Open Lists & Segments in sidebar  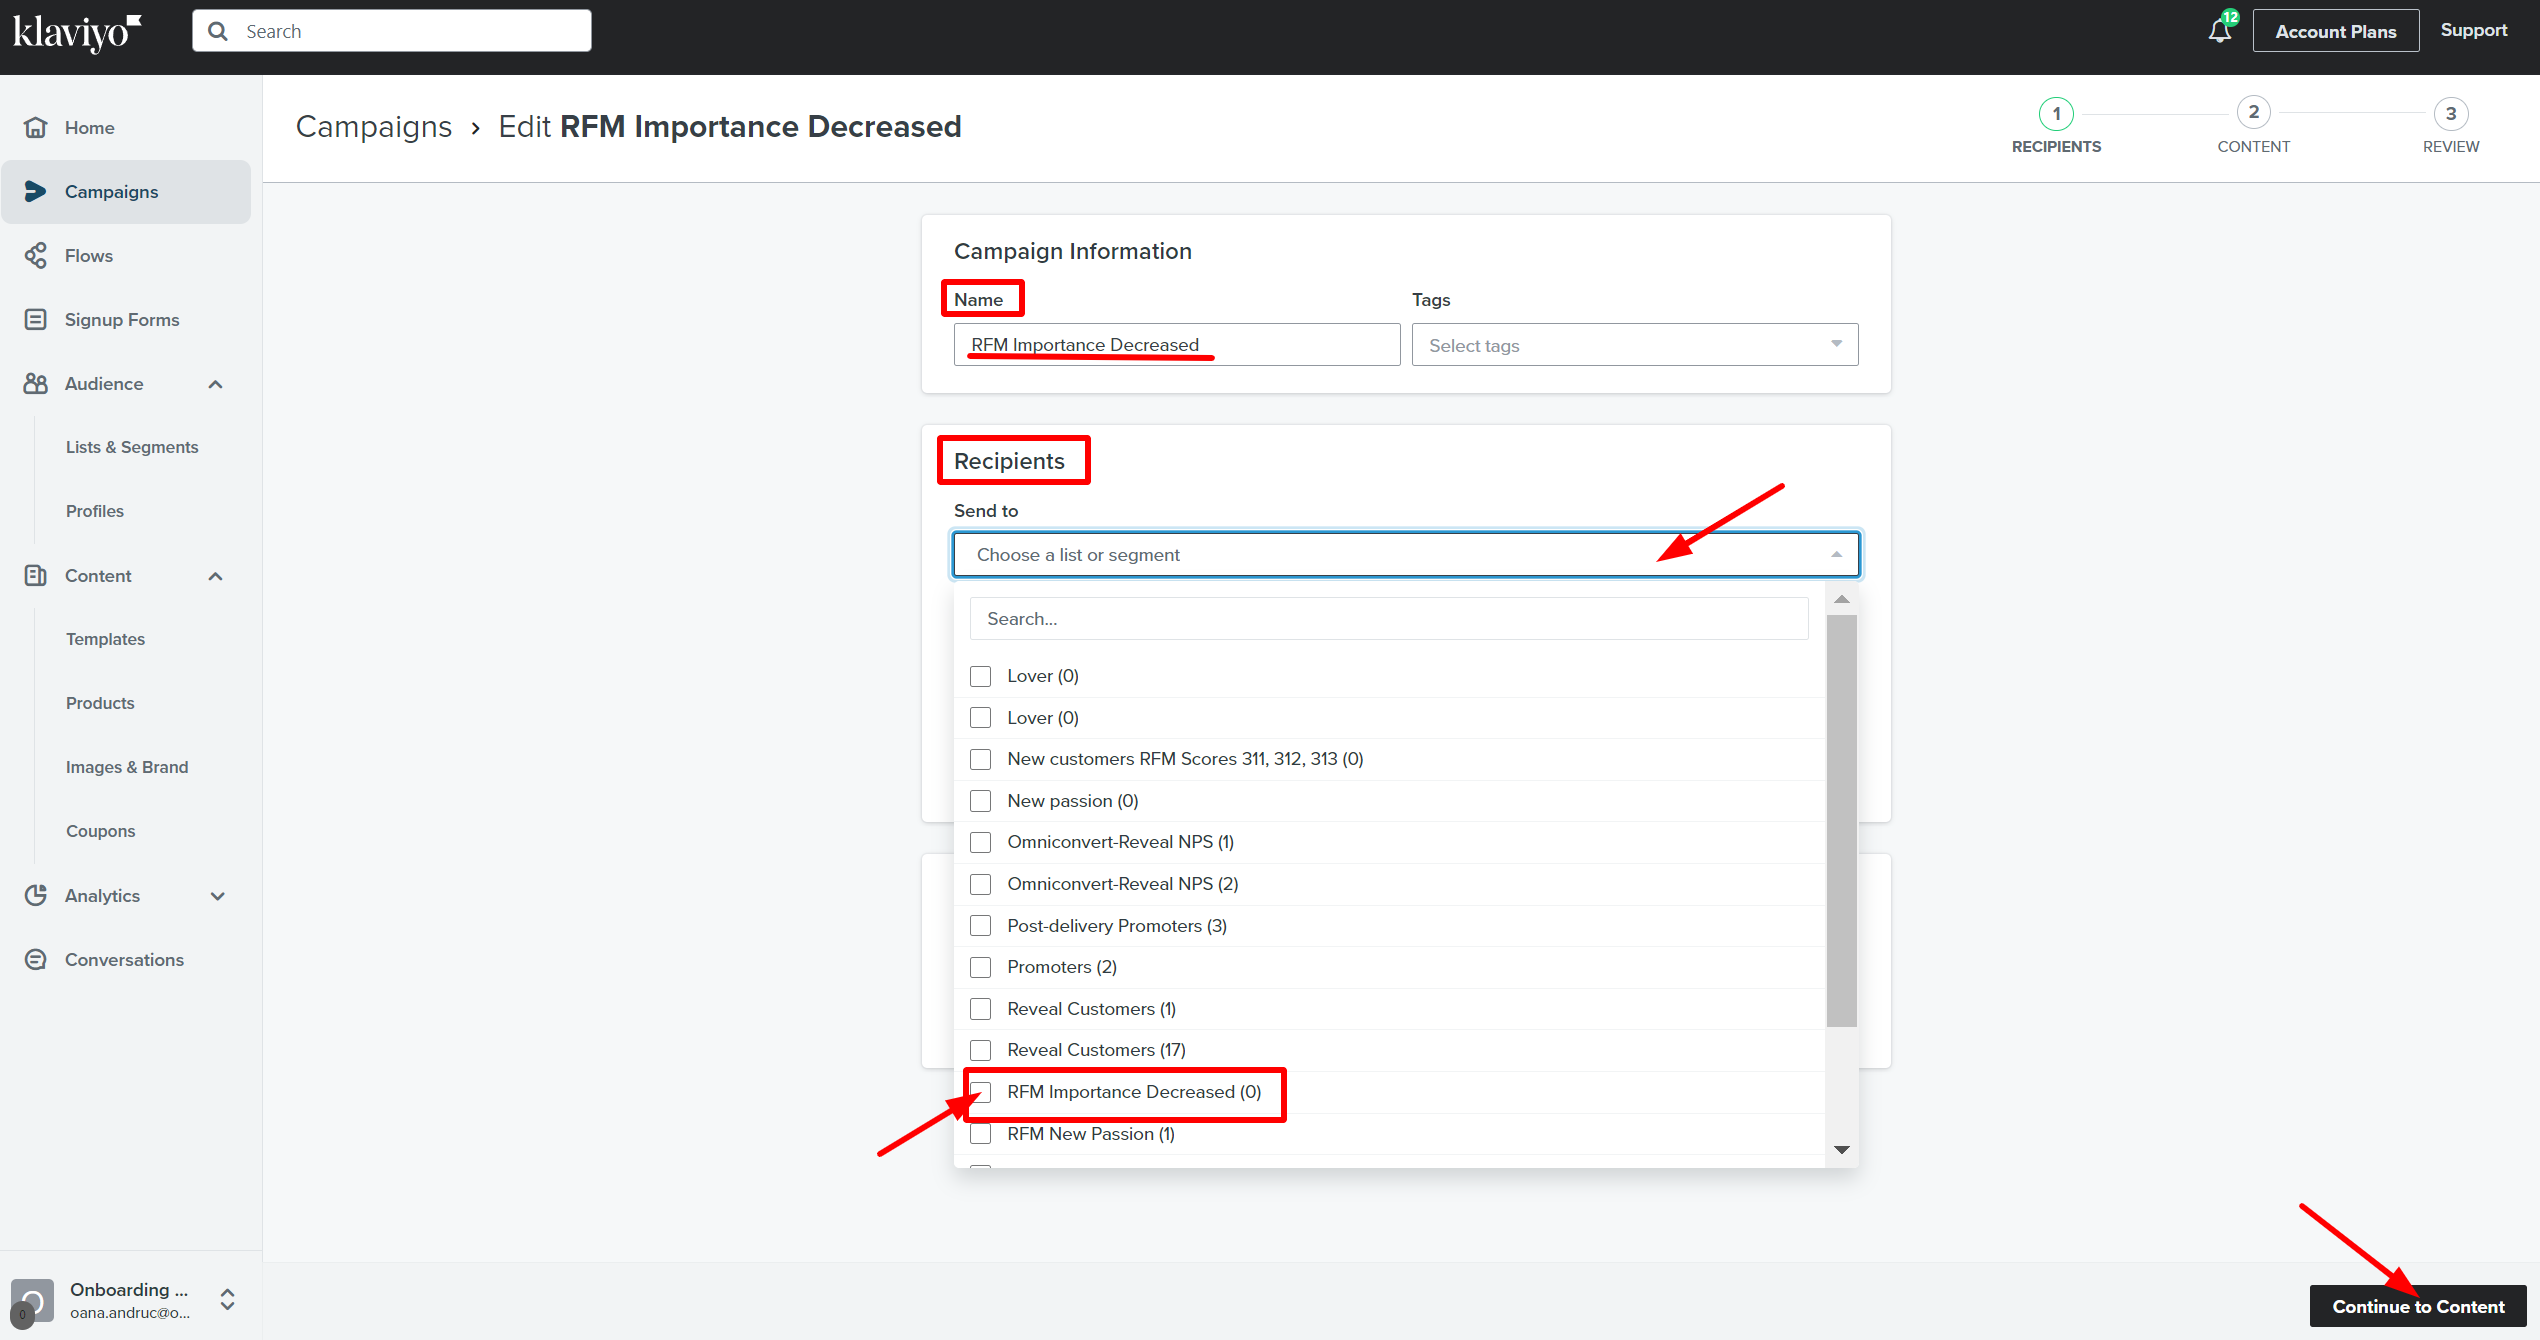tap(132, 447)
